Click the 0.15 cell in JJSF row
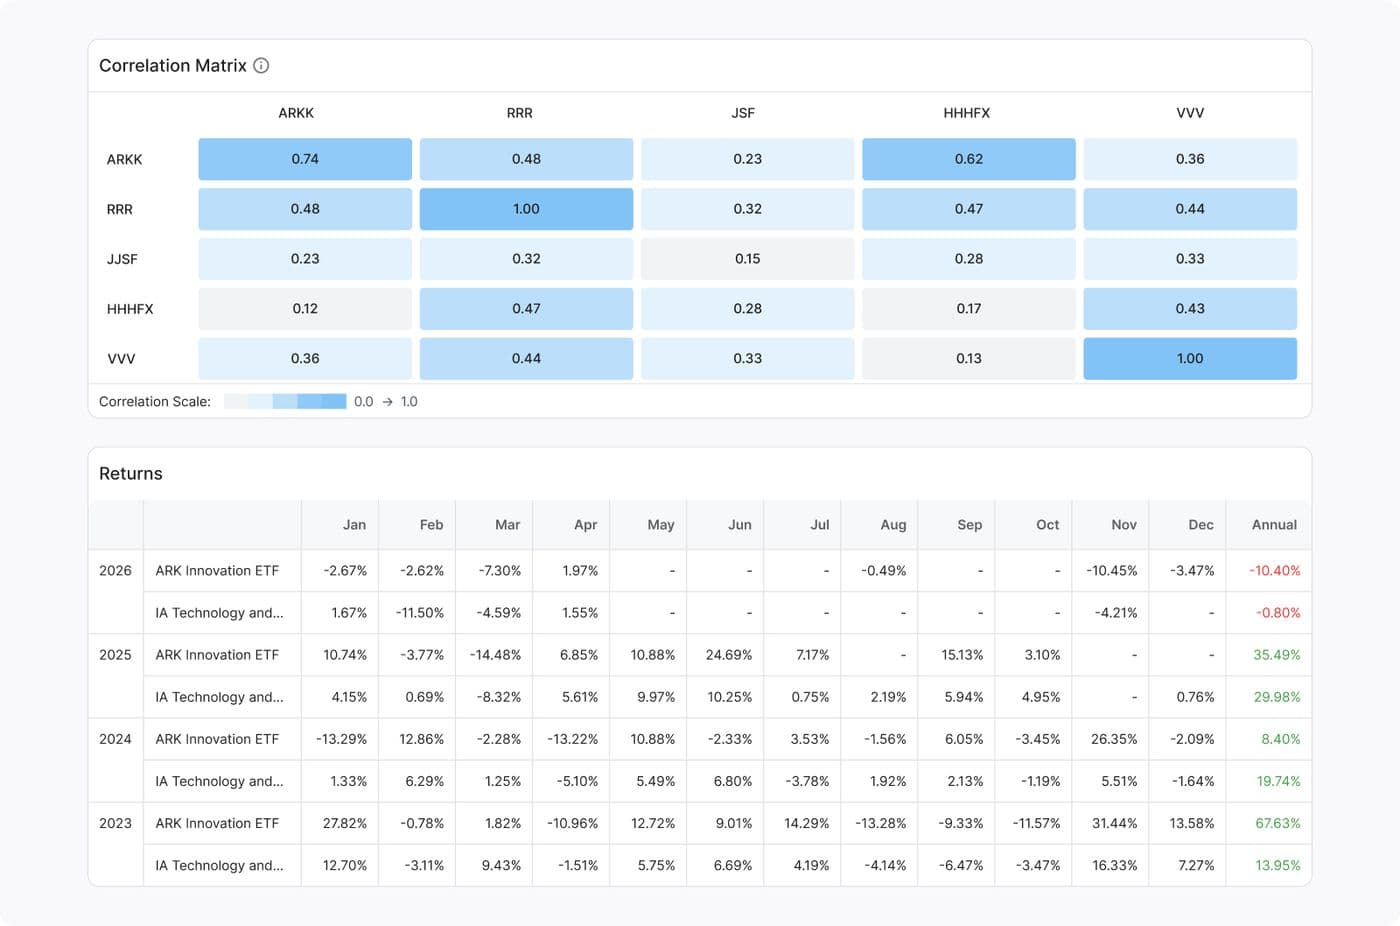 748,259
